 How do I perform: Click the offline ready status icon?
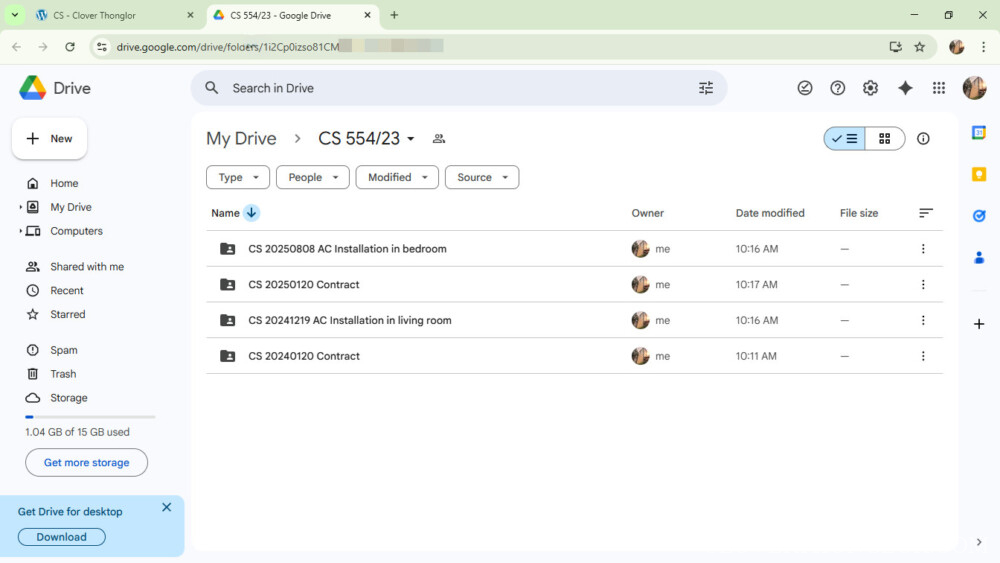[805, 88]
